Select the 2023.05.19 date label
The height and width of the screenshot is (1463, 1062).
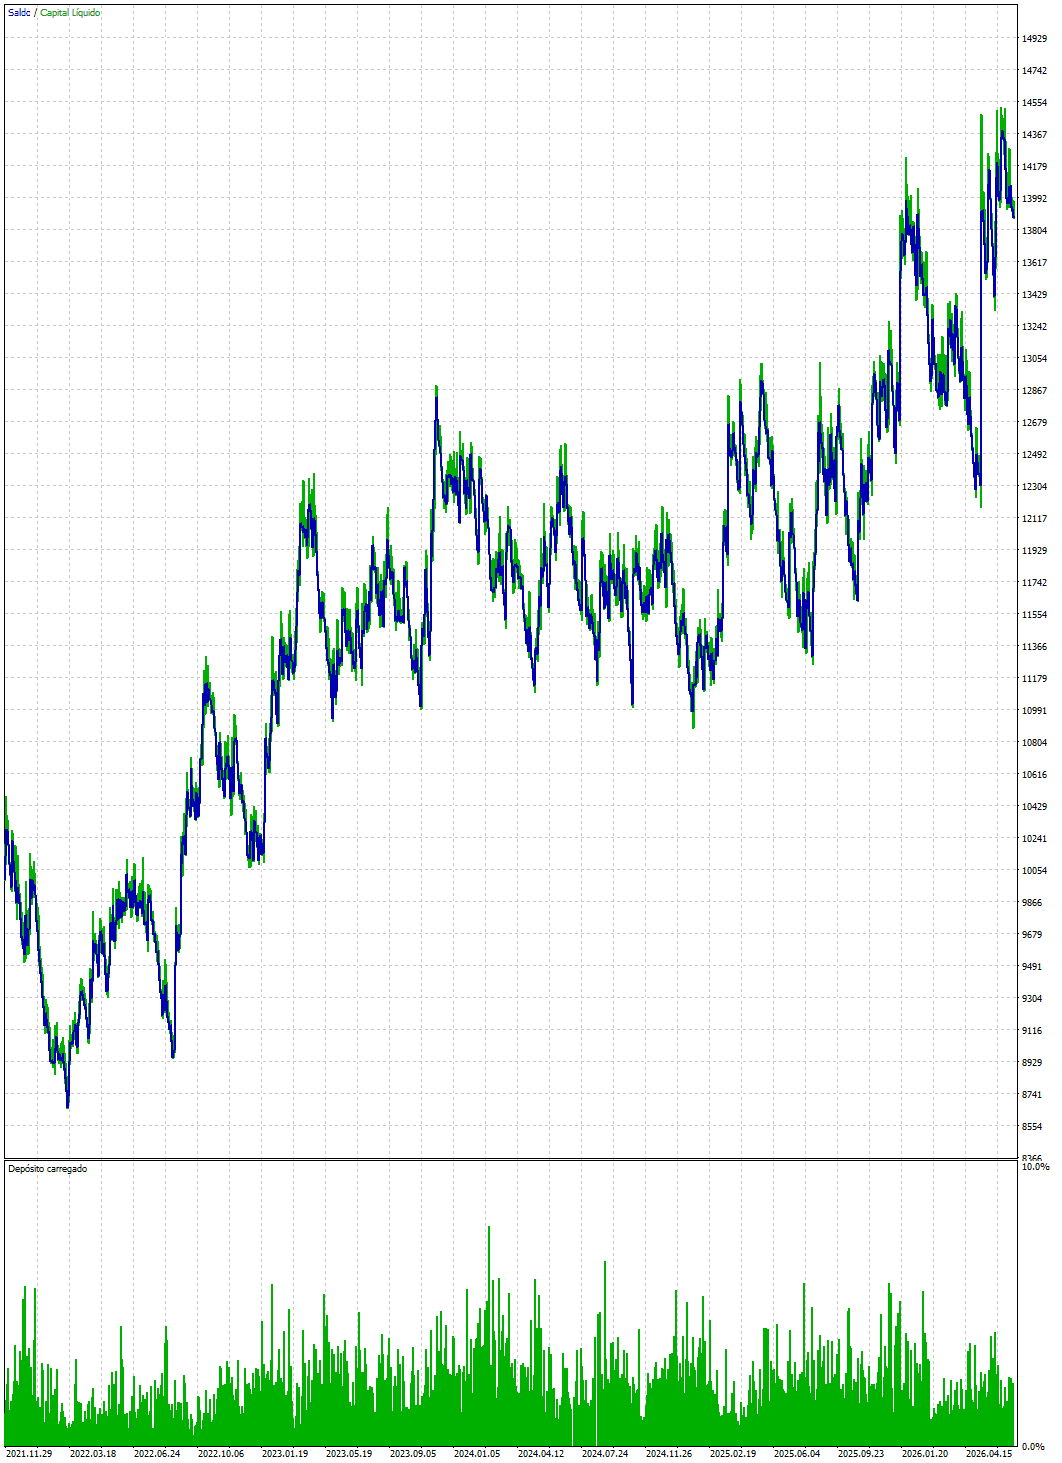pos(349,1454)
